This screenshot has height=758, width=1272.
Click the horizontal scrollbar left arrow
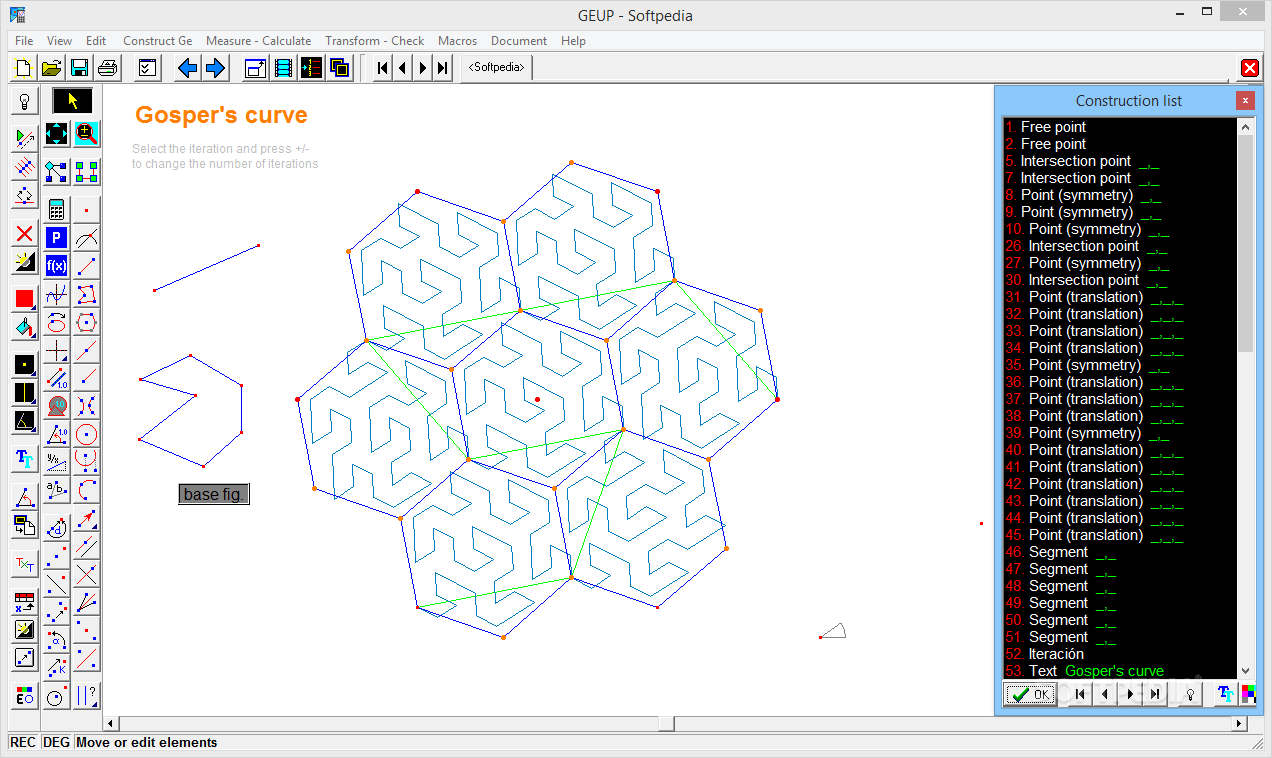click(x=112, y=724)
